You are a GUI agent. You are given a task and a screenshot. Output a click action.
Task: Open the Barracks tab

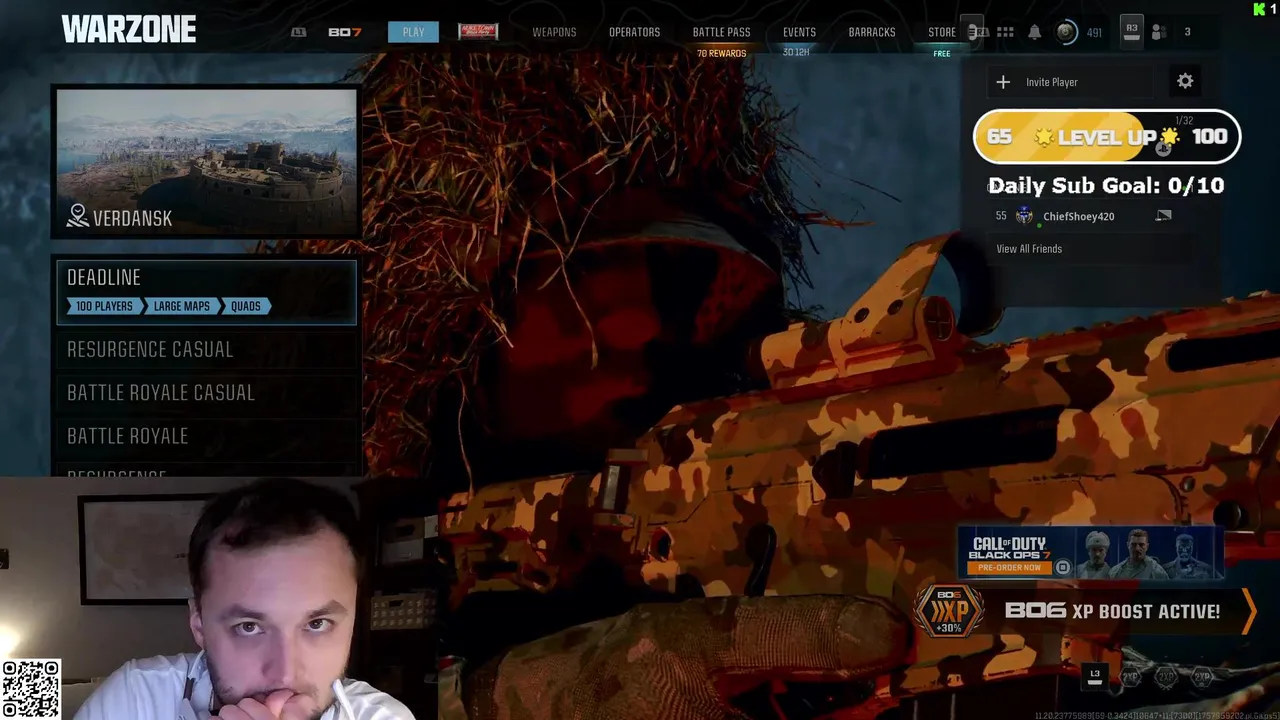click(x=872, y=32)
